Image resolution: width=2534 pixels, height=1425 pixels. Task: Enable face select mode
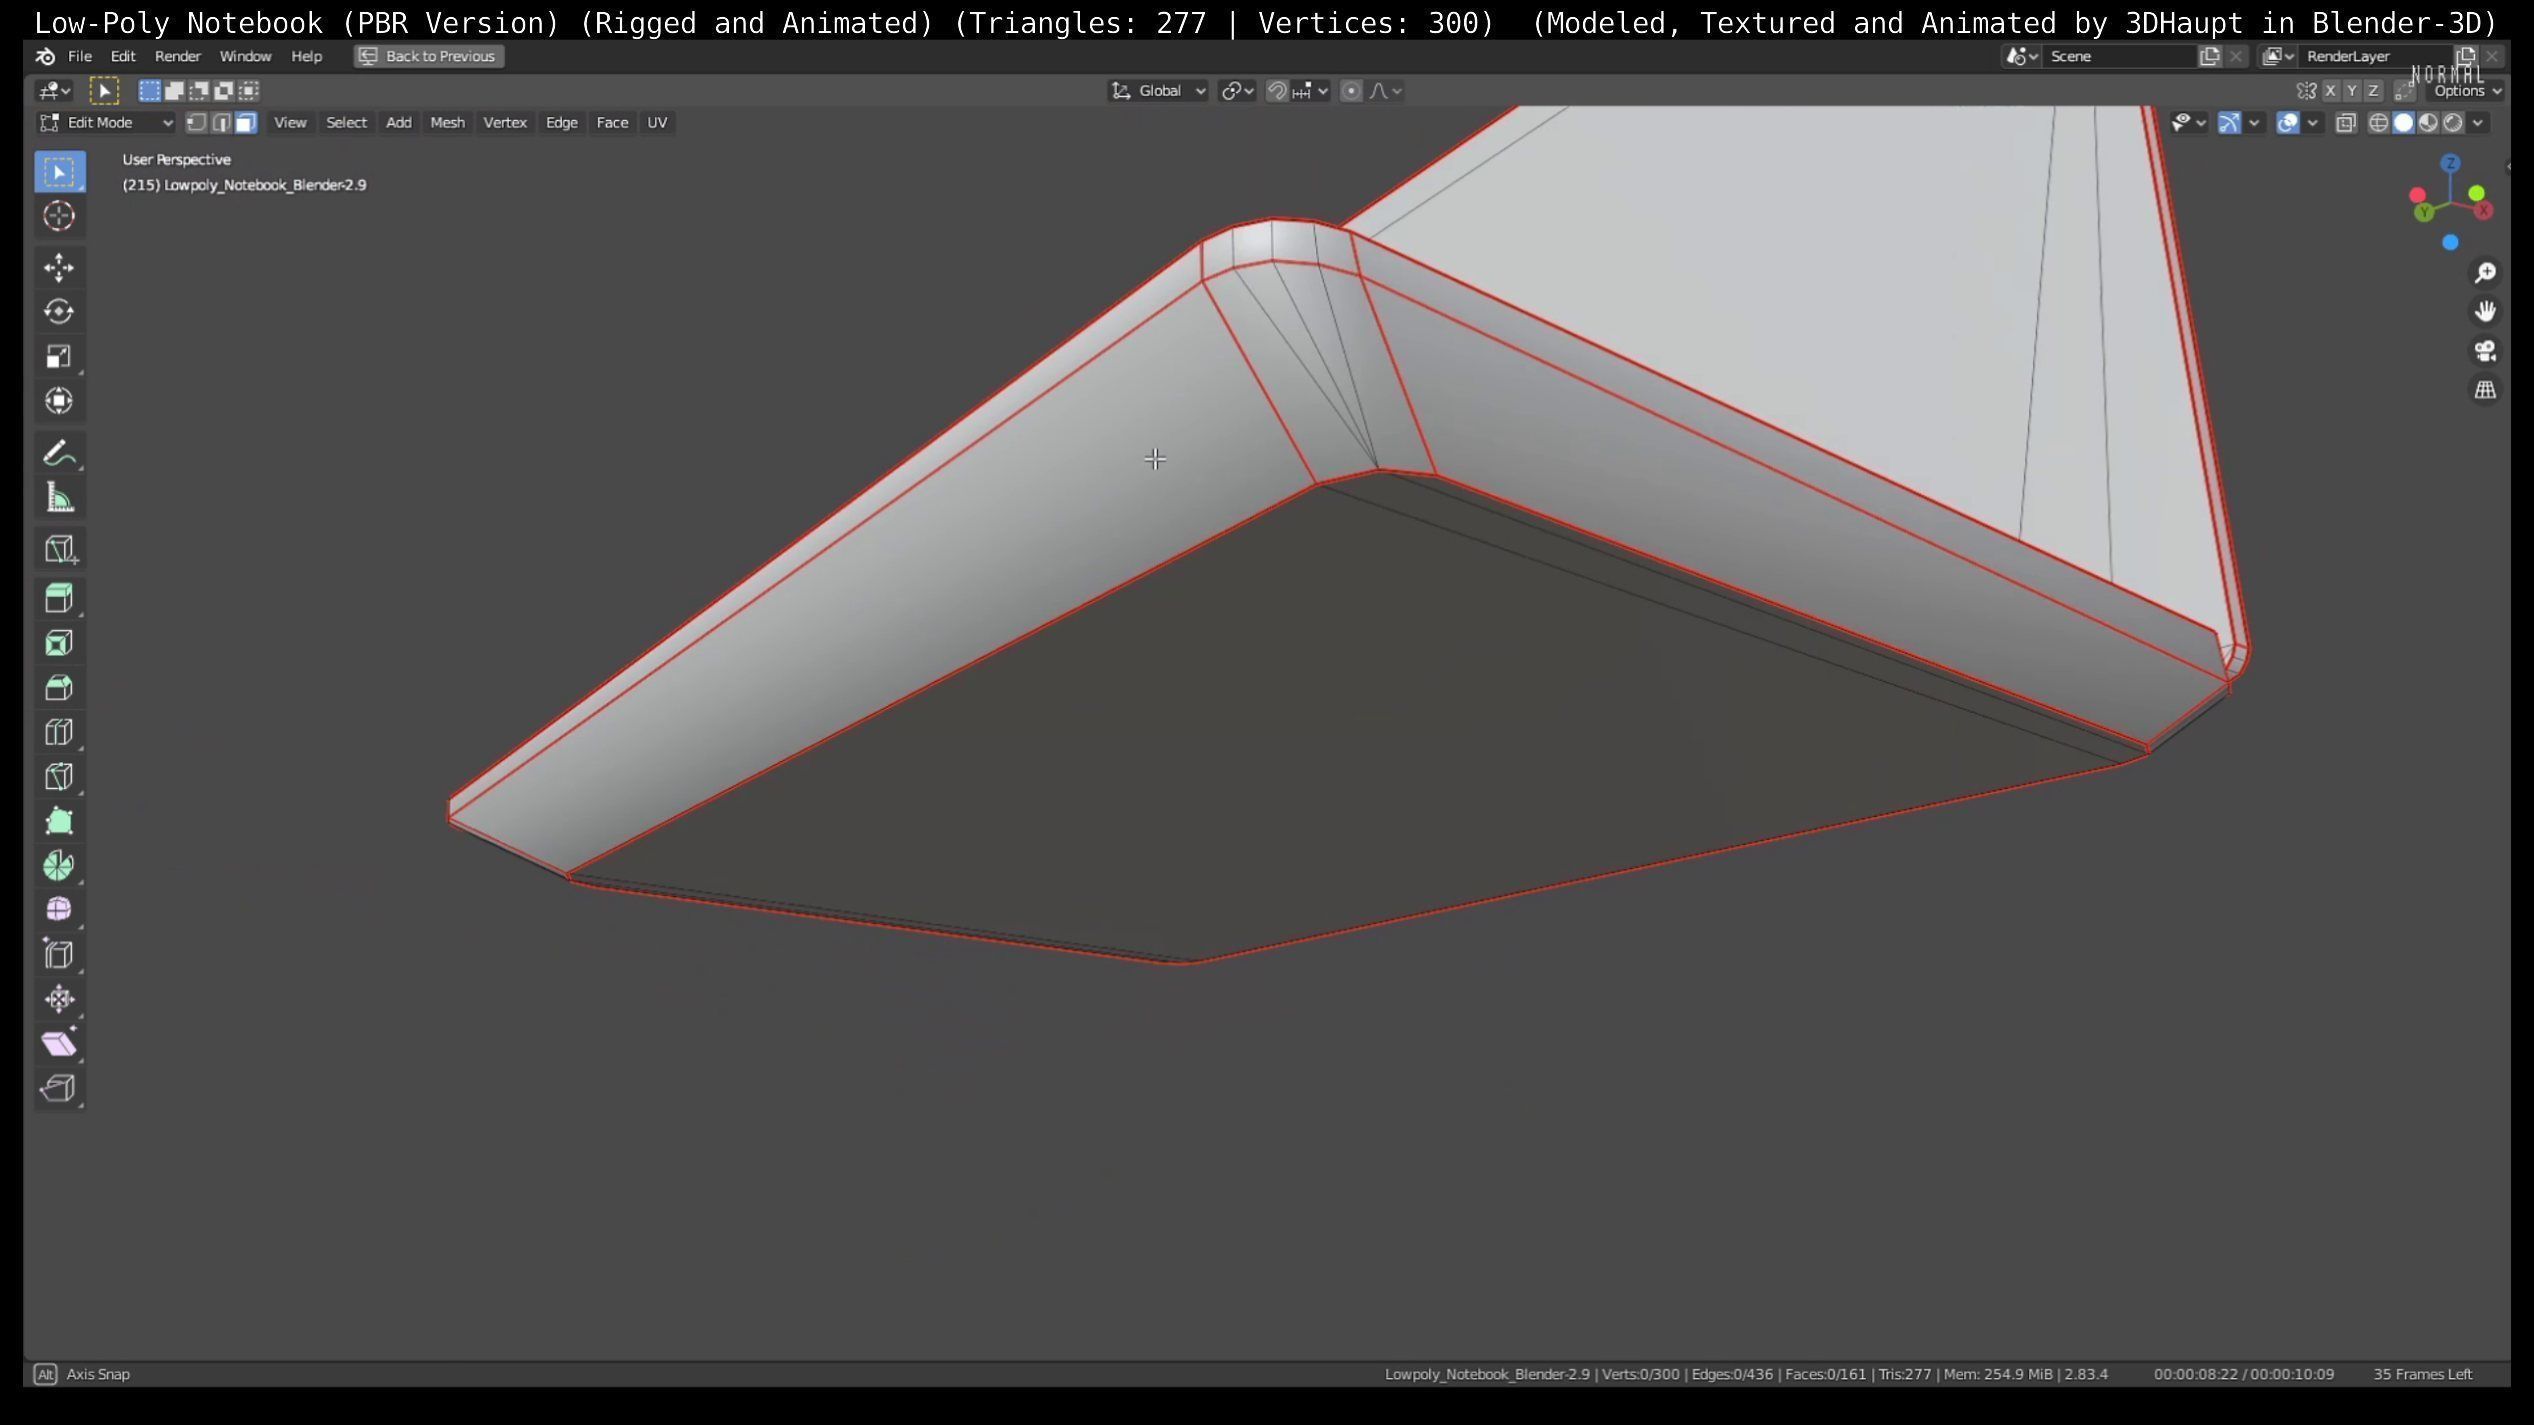(246, 123)
